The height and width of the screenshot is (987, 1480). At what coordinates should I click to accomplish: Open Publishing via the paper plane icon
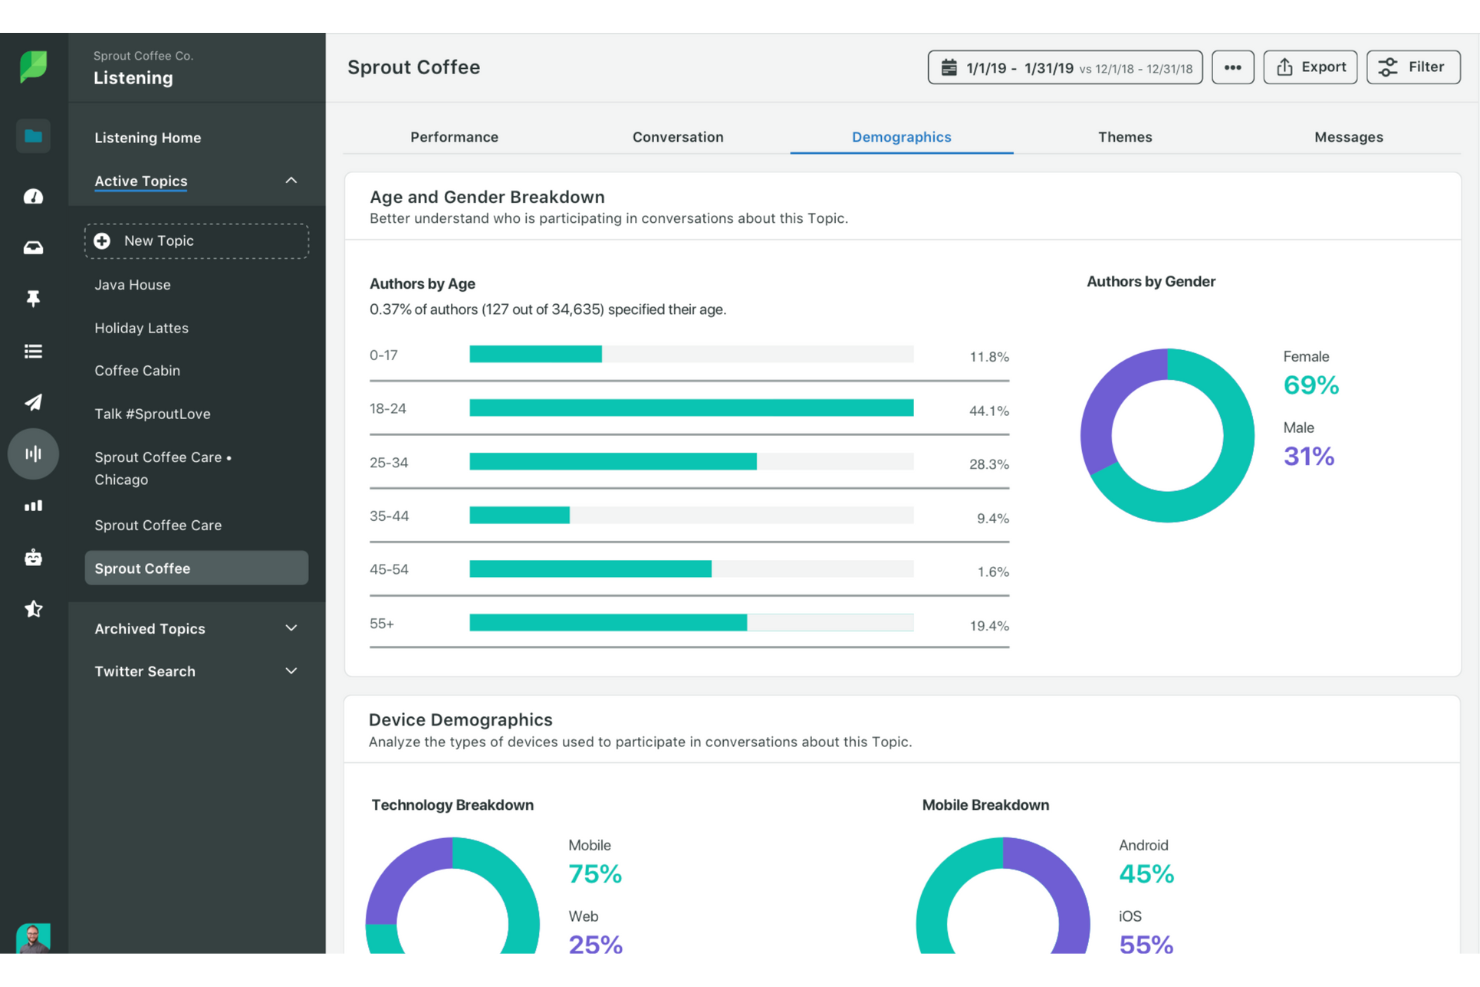click(x=33, y=402)
